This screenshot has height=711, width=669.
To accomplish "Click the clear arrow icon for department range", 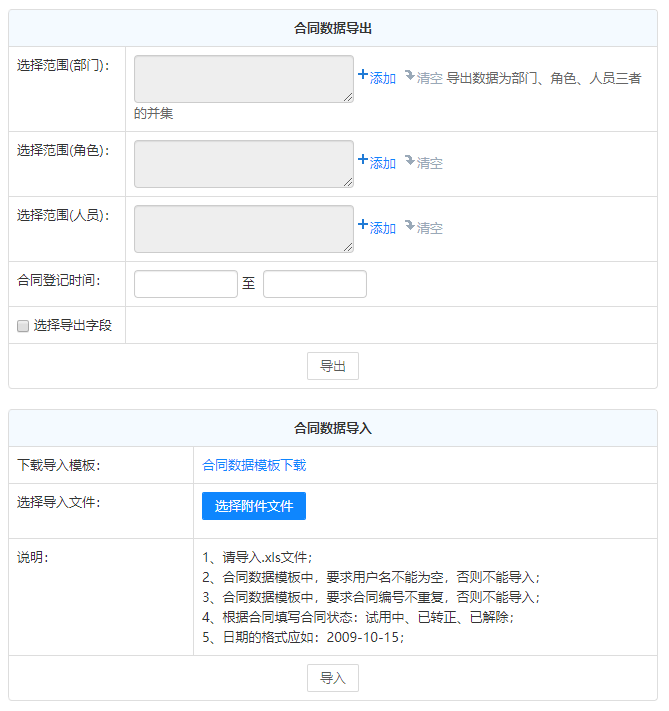I will [409, 76].
